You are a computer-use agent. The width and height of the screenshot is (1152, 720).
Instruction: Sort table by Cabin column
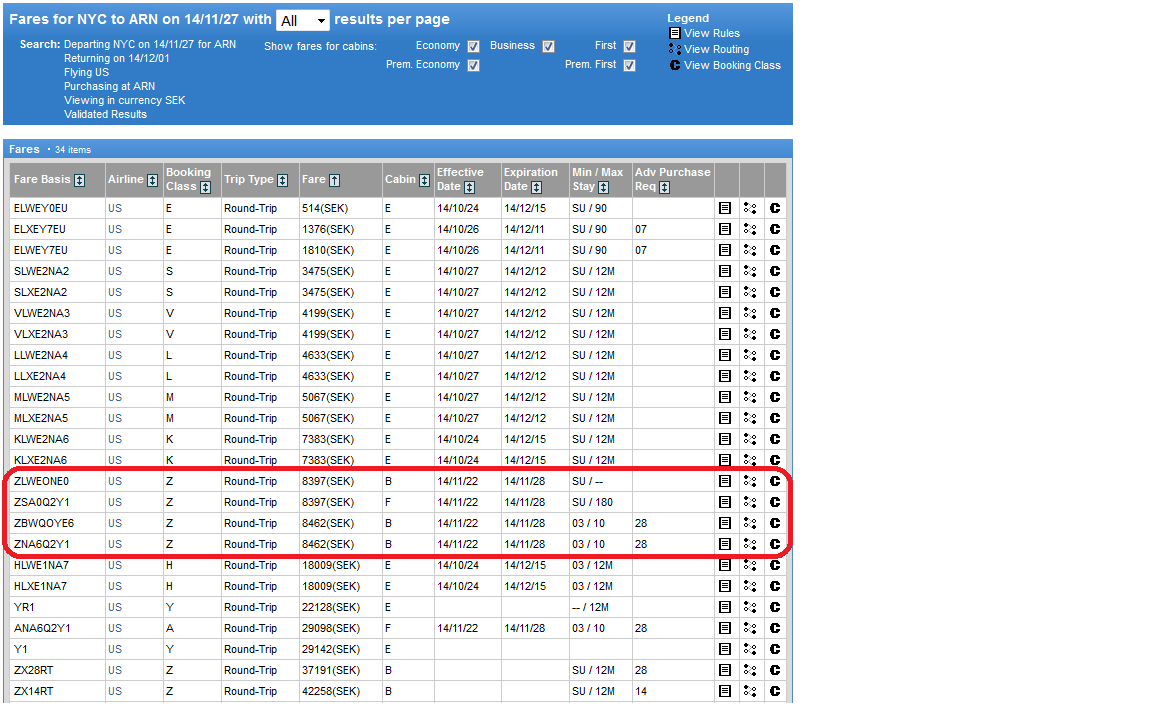(424, 181)
